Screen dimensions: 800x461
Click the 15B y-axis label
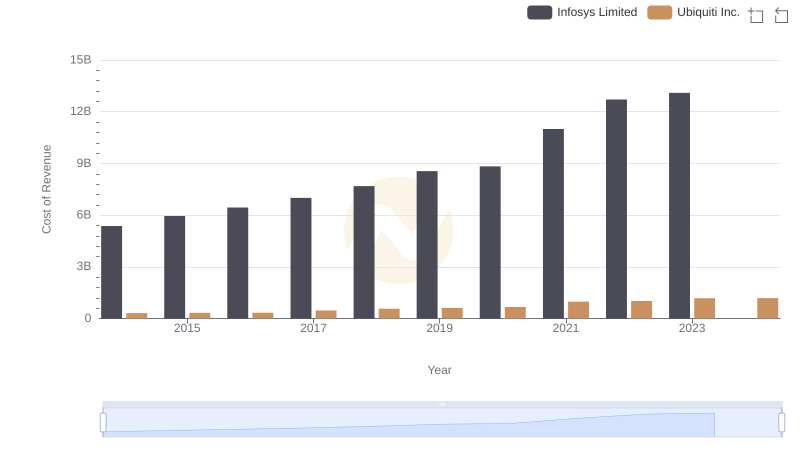[x=81, y=60]
